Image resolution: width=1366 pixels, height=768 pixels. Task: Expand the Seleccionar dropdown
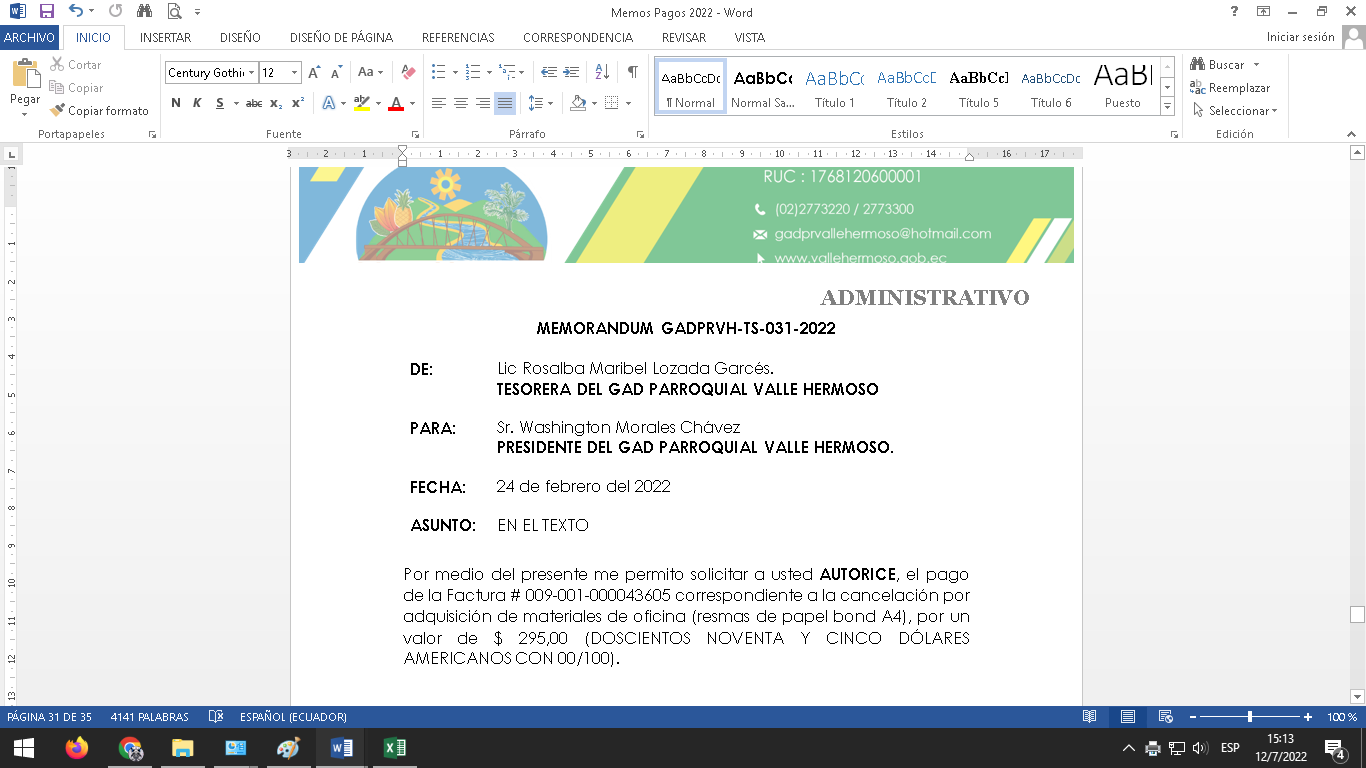1241,111
